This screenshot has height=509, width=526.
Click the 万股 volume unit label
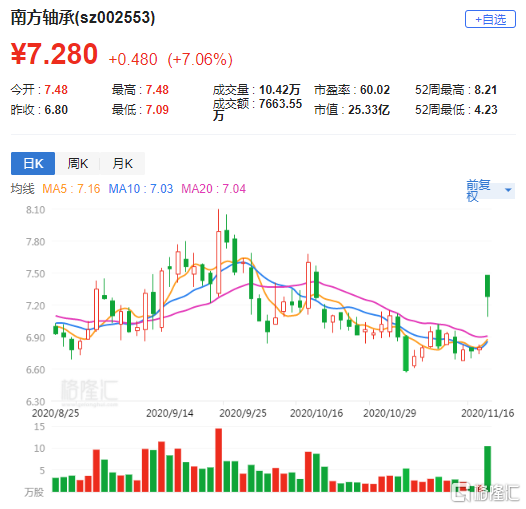tap(34, 492)
